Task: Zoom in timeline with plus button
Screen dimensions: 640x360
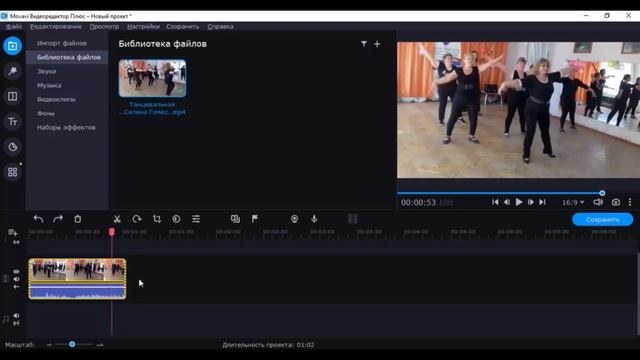Action: point(100,345)
